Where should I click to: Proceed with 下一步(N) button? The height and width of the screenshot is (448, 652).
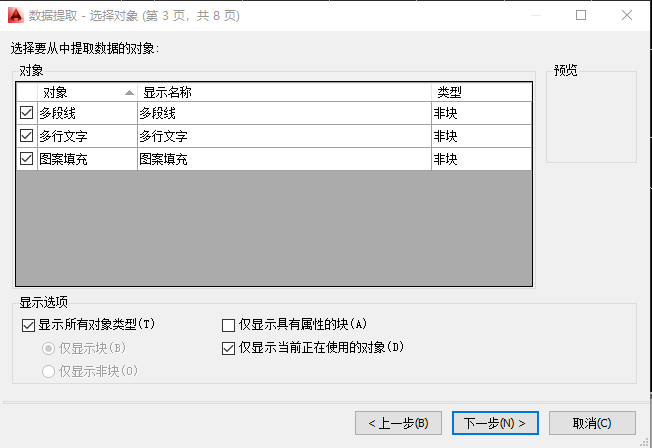point(495,423)
